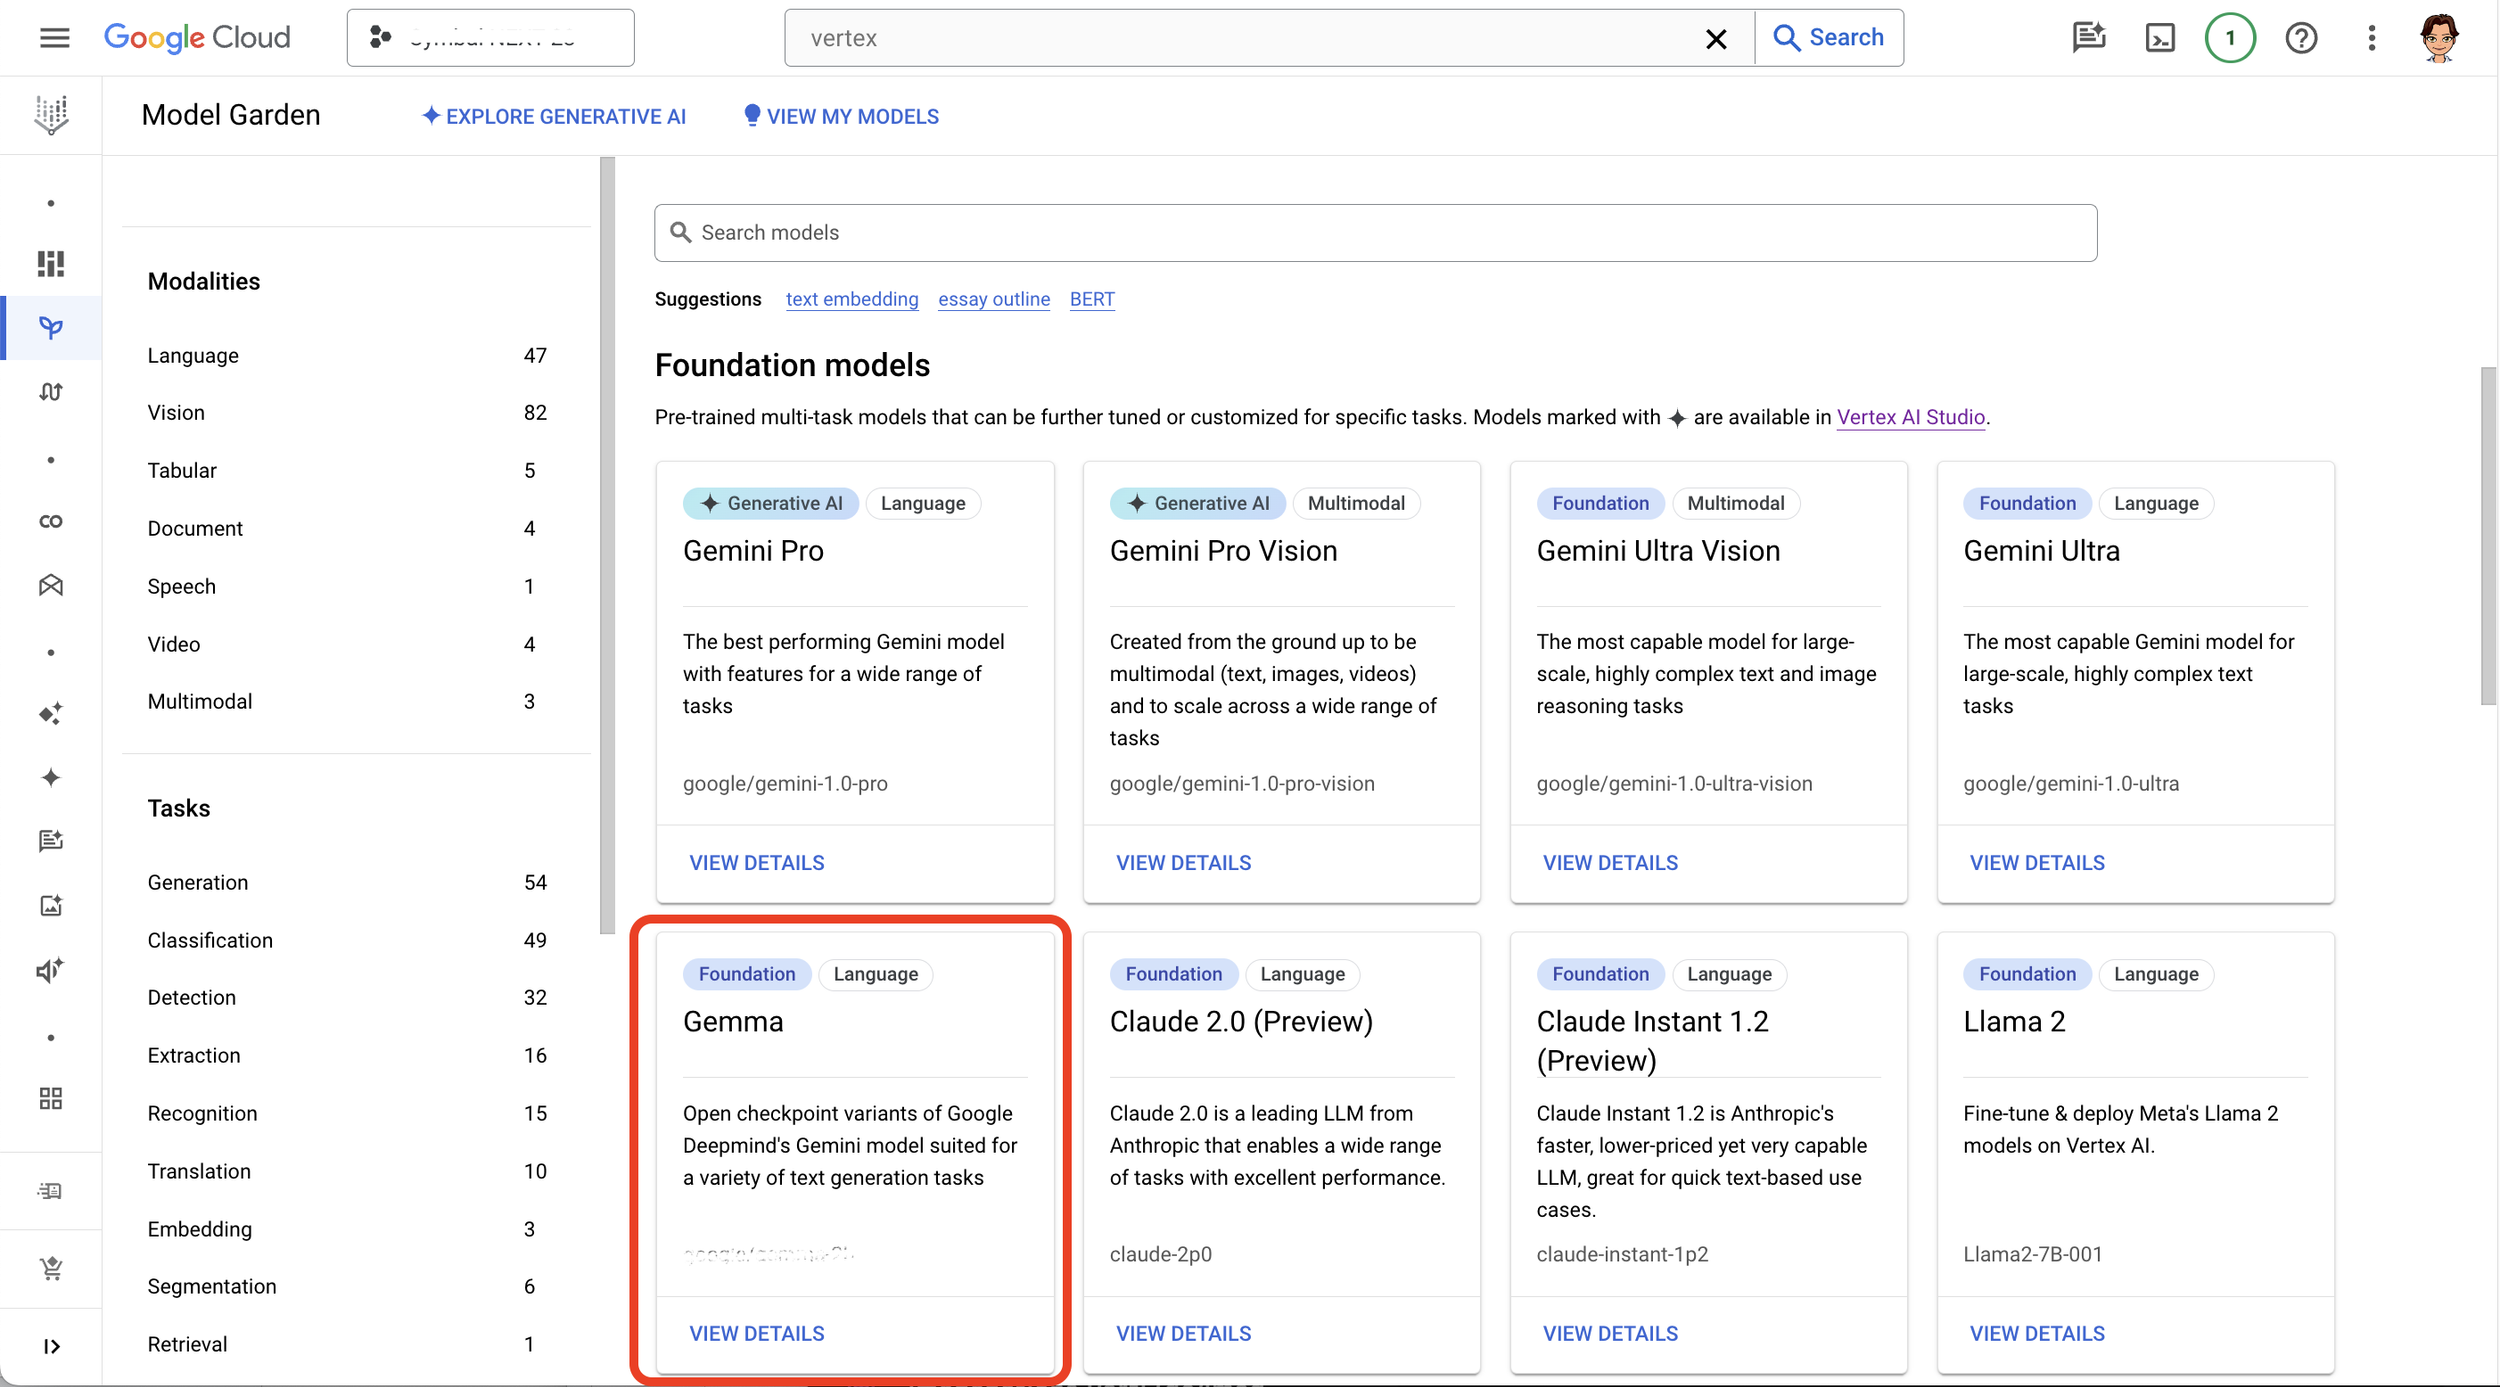This screenshot has width=2500, height=1387.
Task: Click the help question mark icon
Action: tap(2300, 38)
